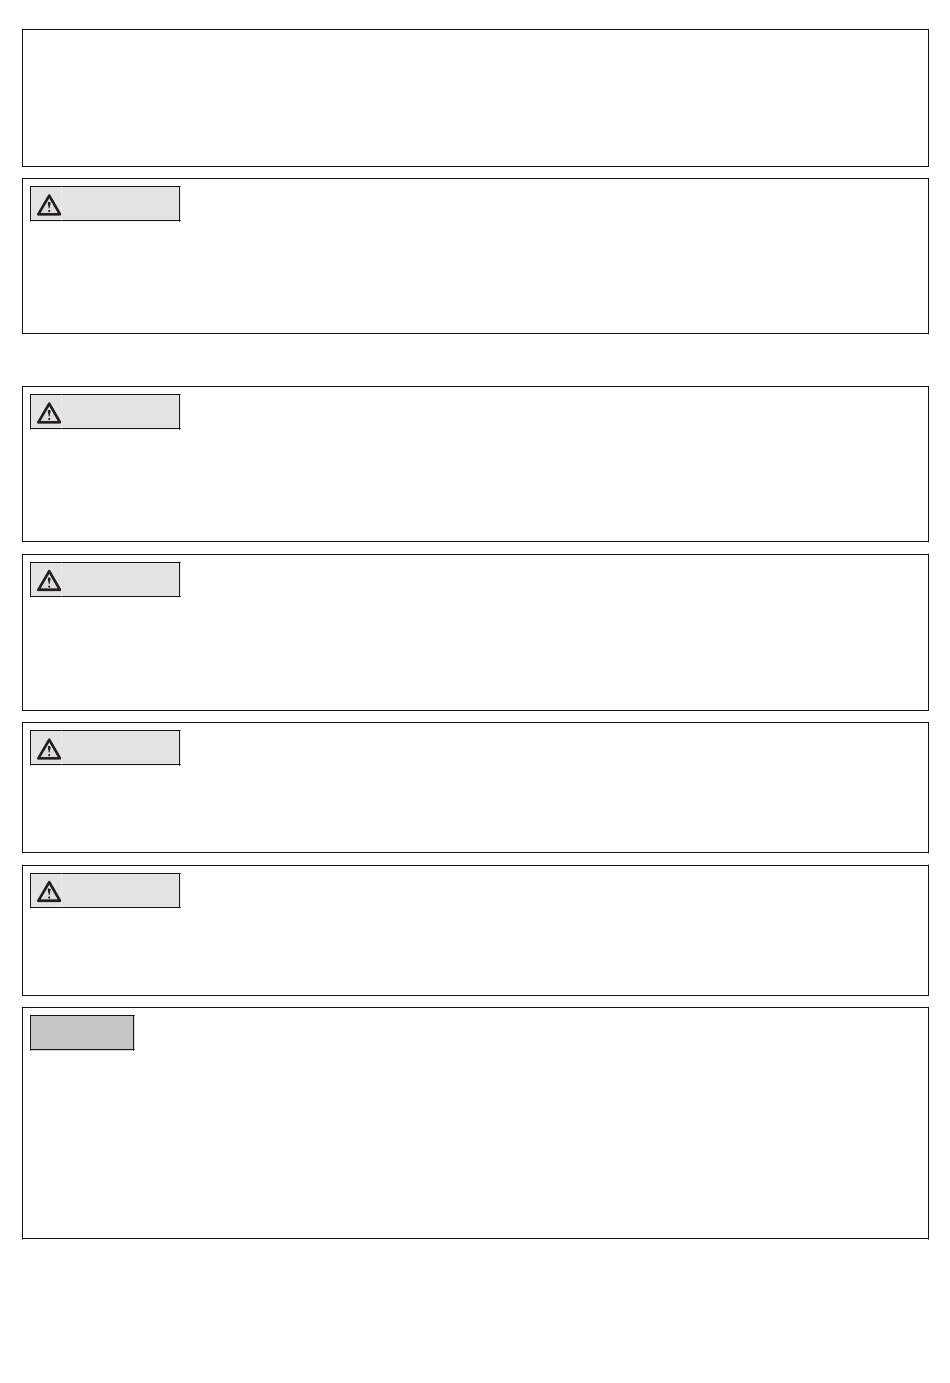Select the fourth warning triangle icon from top

49,749
